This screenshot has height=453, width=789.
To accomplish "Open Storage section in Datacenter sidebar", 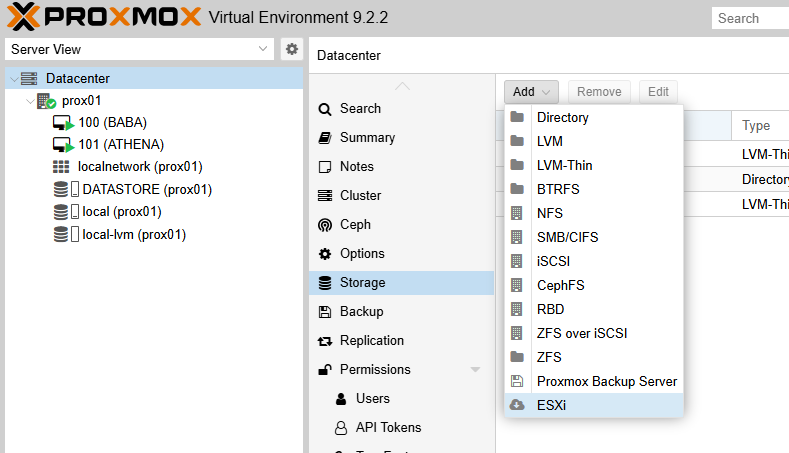I will (x=402, y=283).
